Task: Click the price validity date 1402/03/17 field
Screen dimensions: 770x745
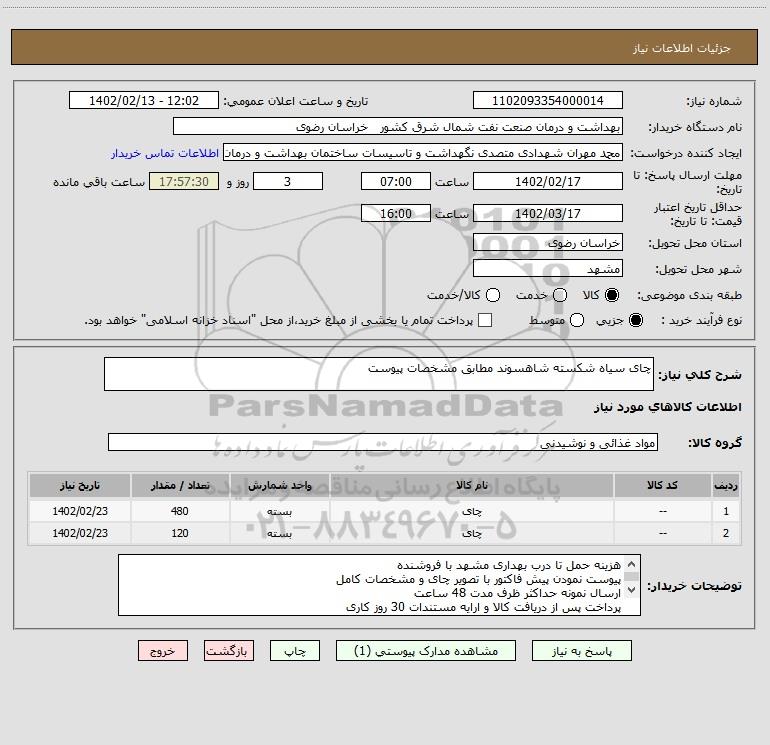Action: (x=548, y=213)
